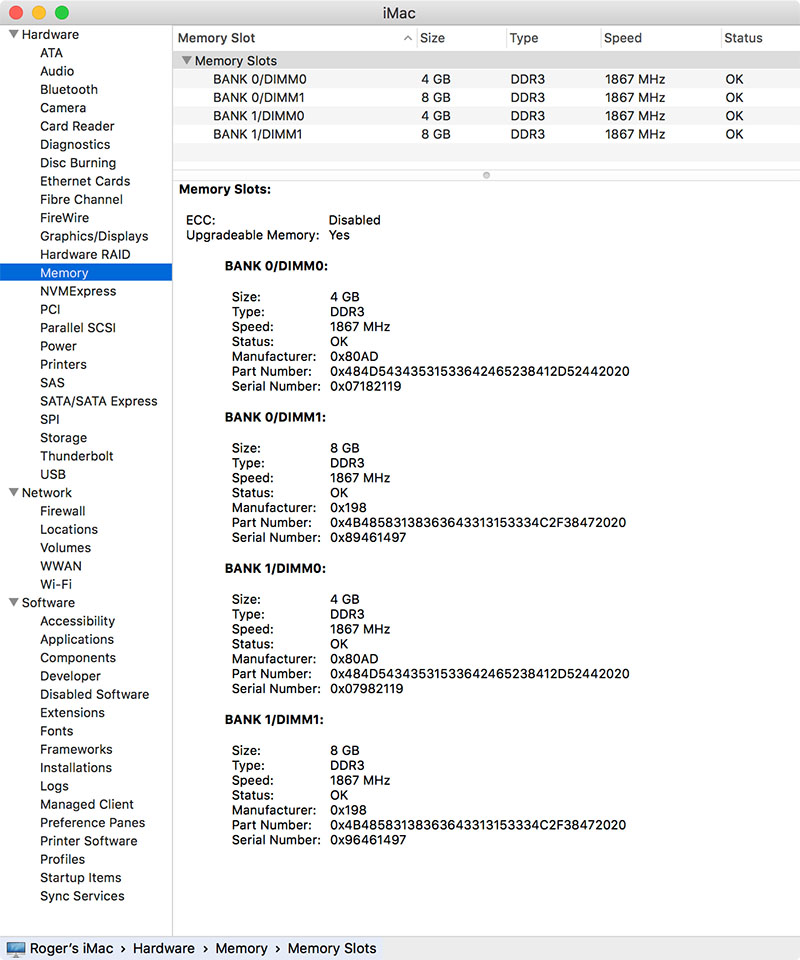Screen dimensions: 800x960
Task: Select PCI in the sidebar
Action: [50, 310]
